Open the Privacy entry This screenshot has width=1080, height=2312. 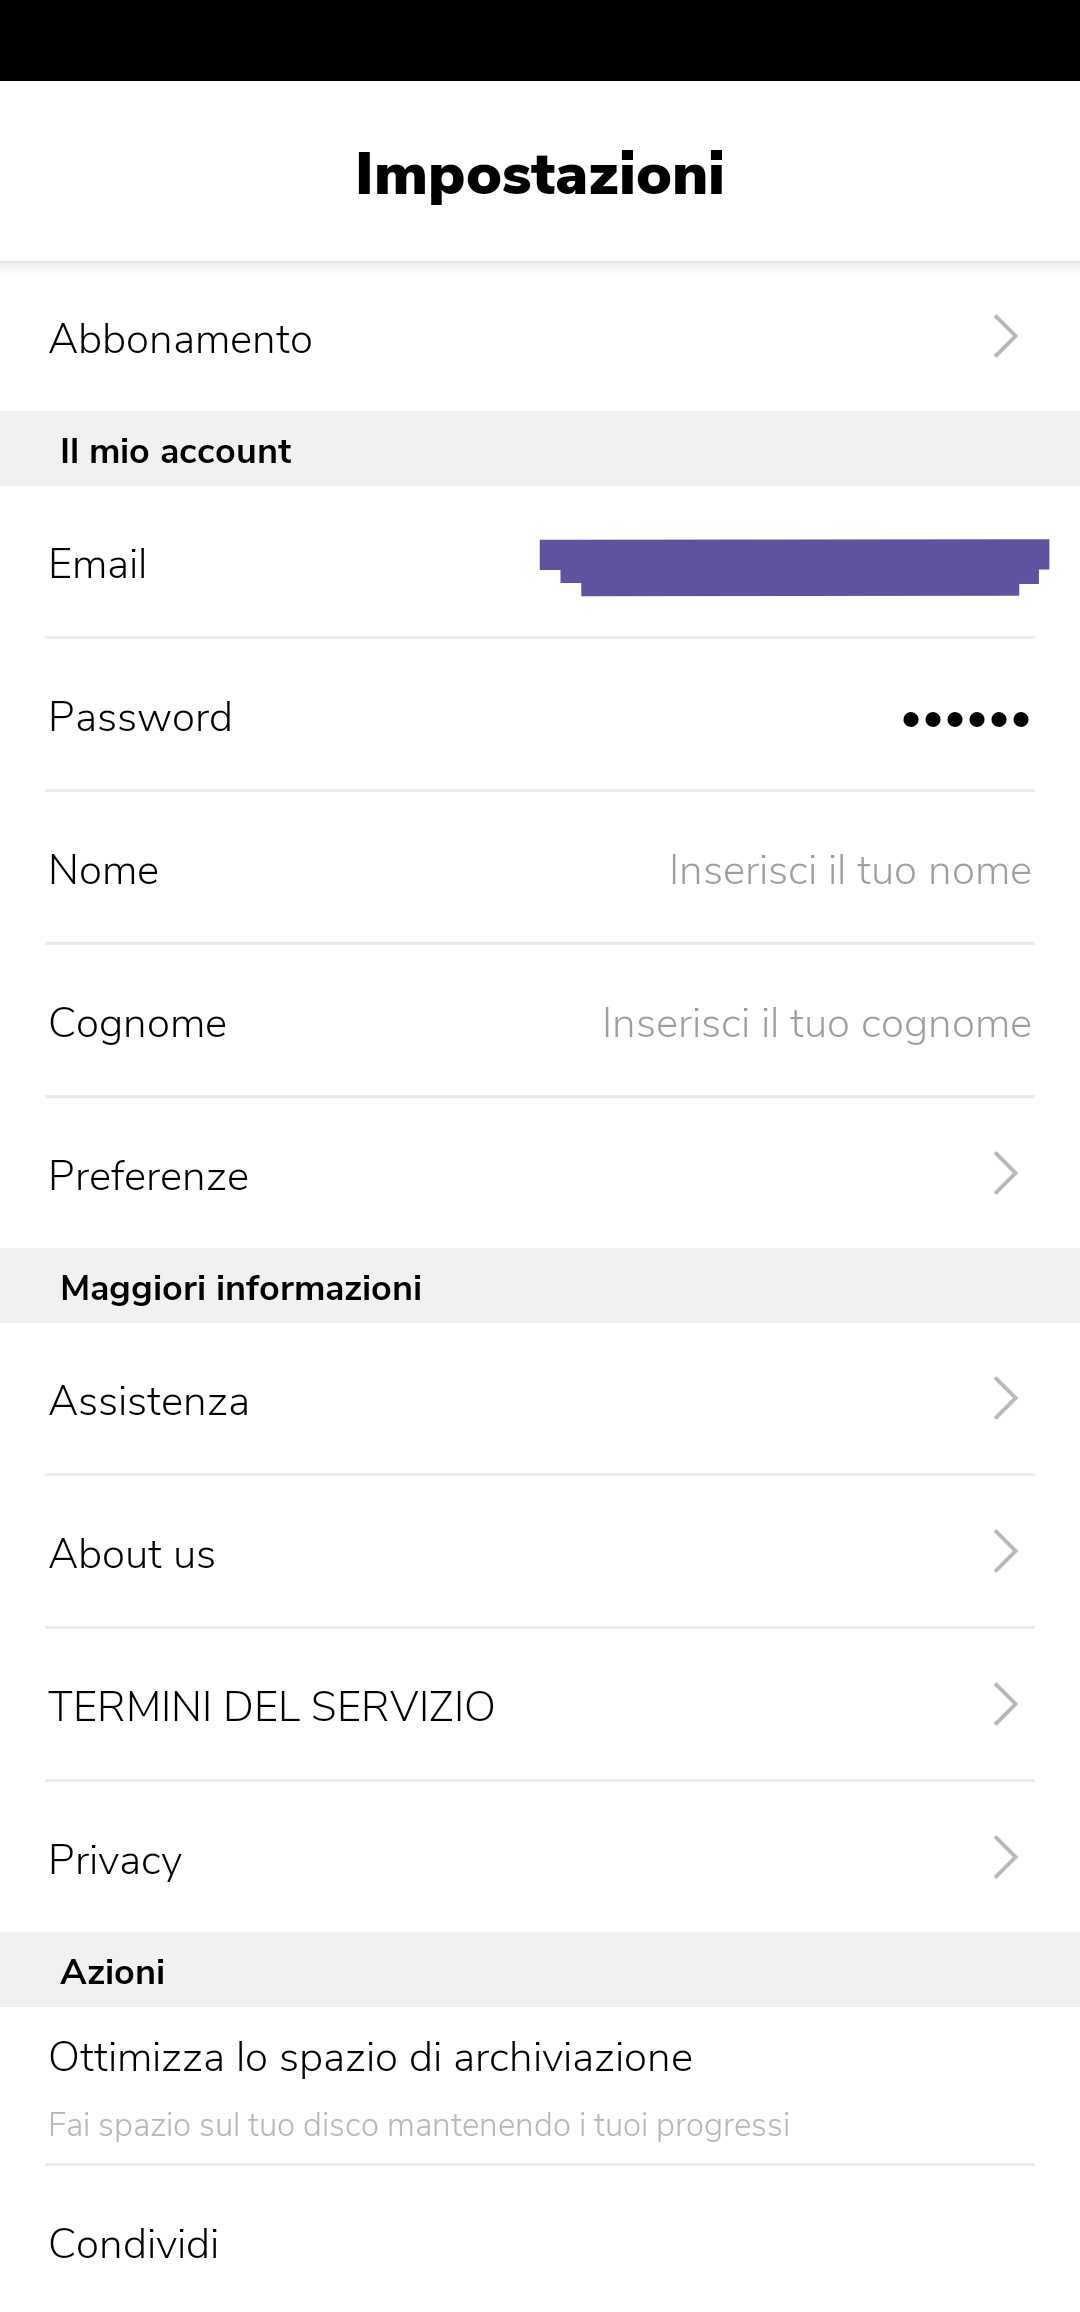pos(540,1858)
